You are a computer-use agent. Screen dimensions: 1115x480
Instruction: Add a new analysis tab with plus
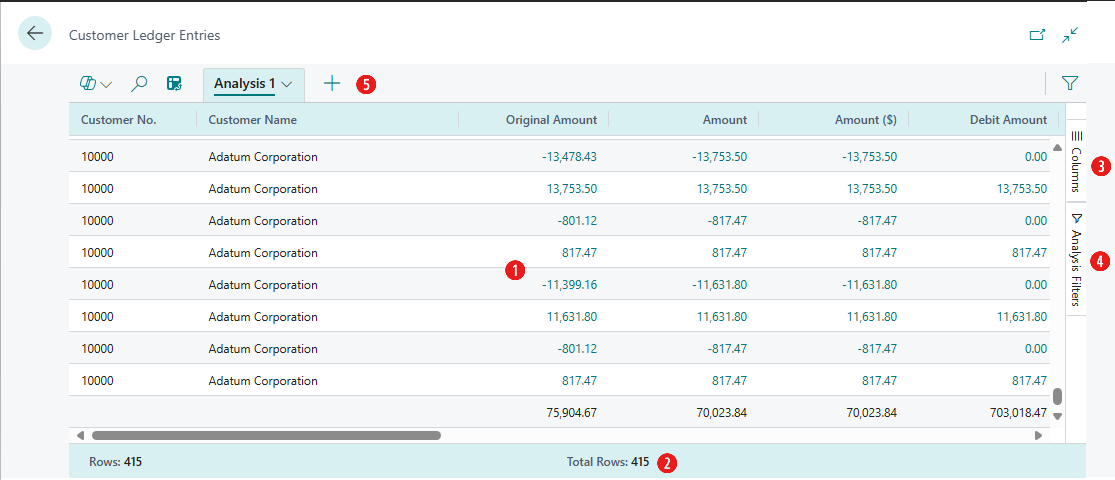[x=332, y=84]
